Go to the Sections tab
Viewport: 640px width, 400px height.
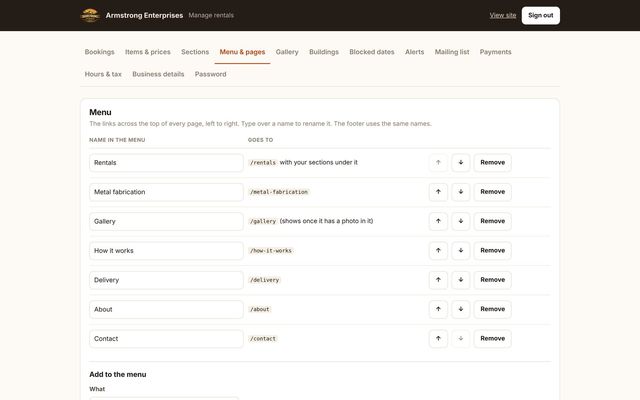195,52
